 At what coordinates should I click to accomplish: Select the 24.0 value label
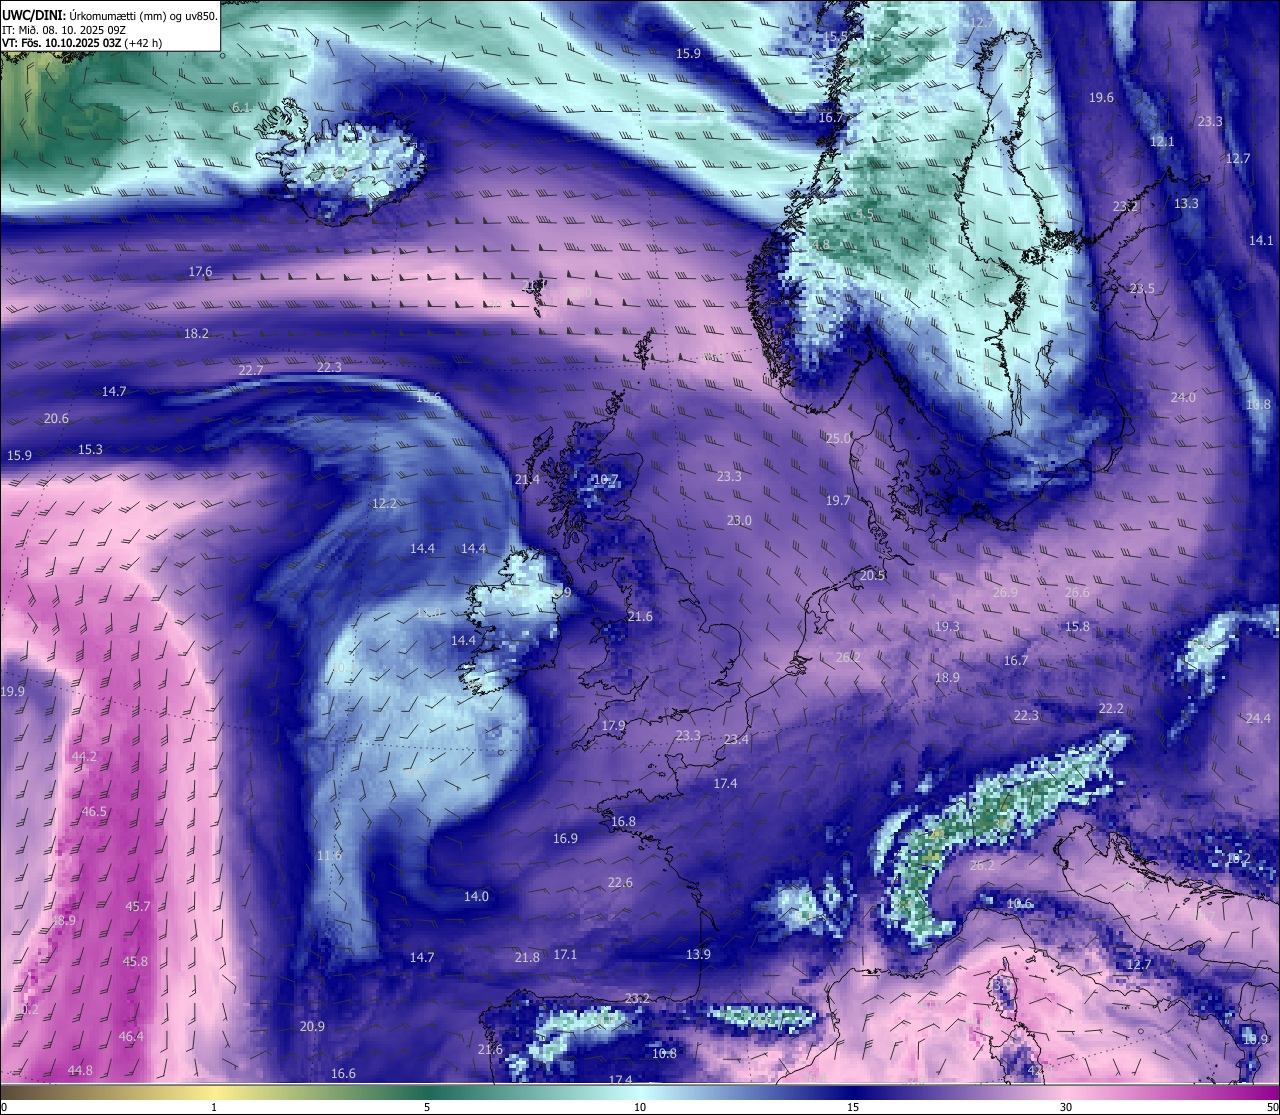coord(1183,397)
